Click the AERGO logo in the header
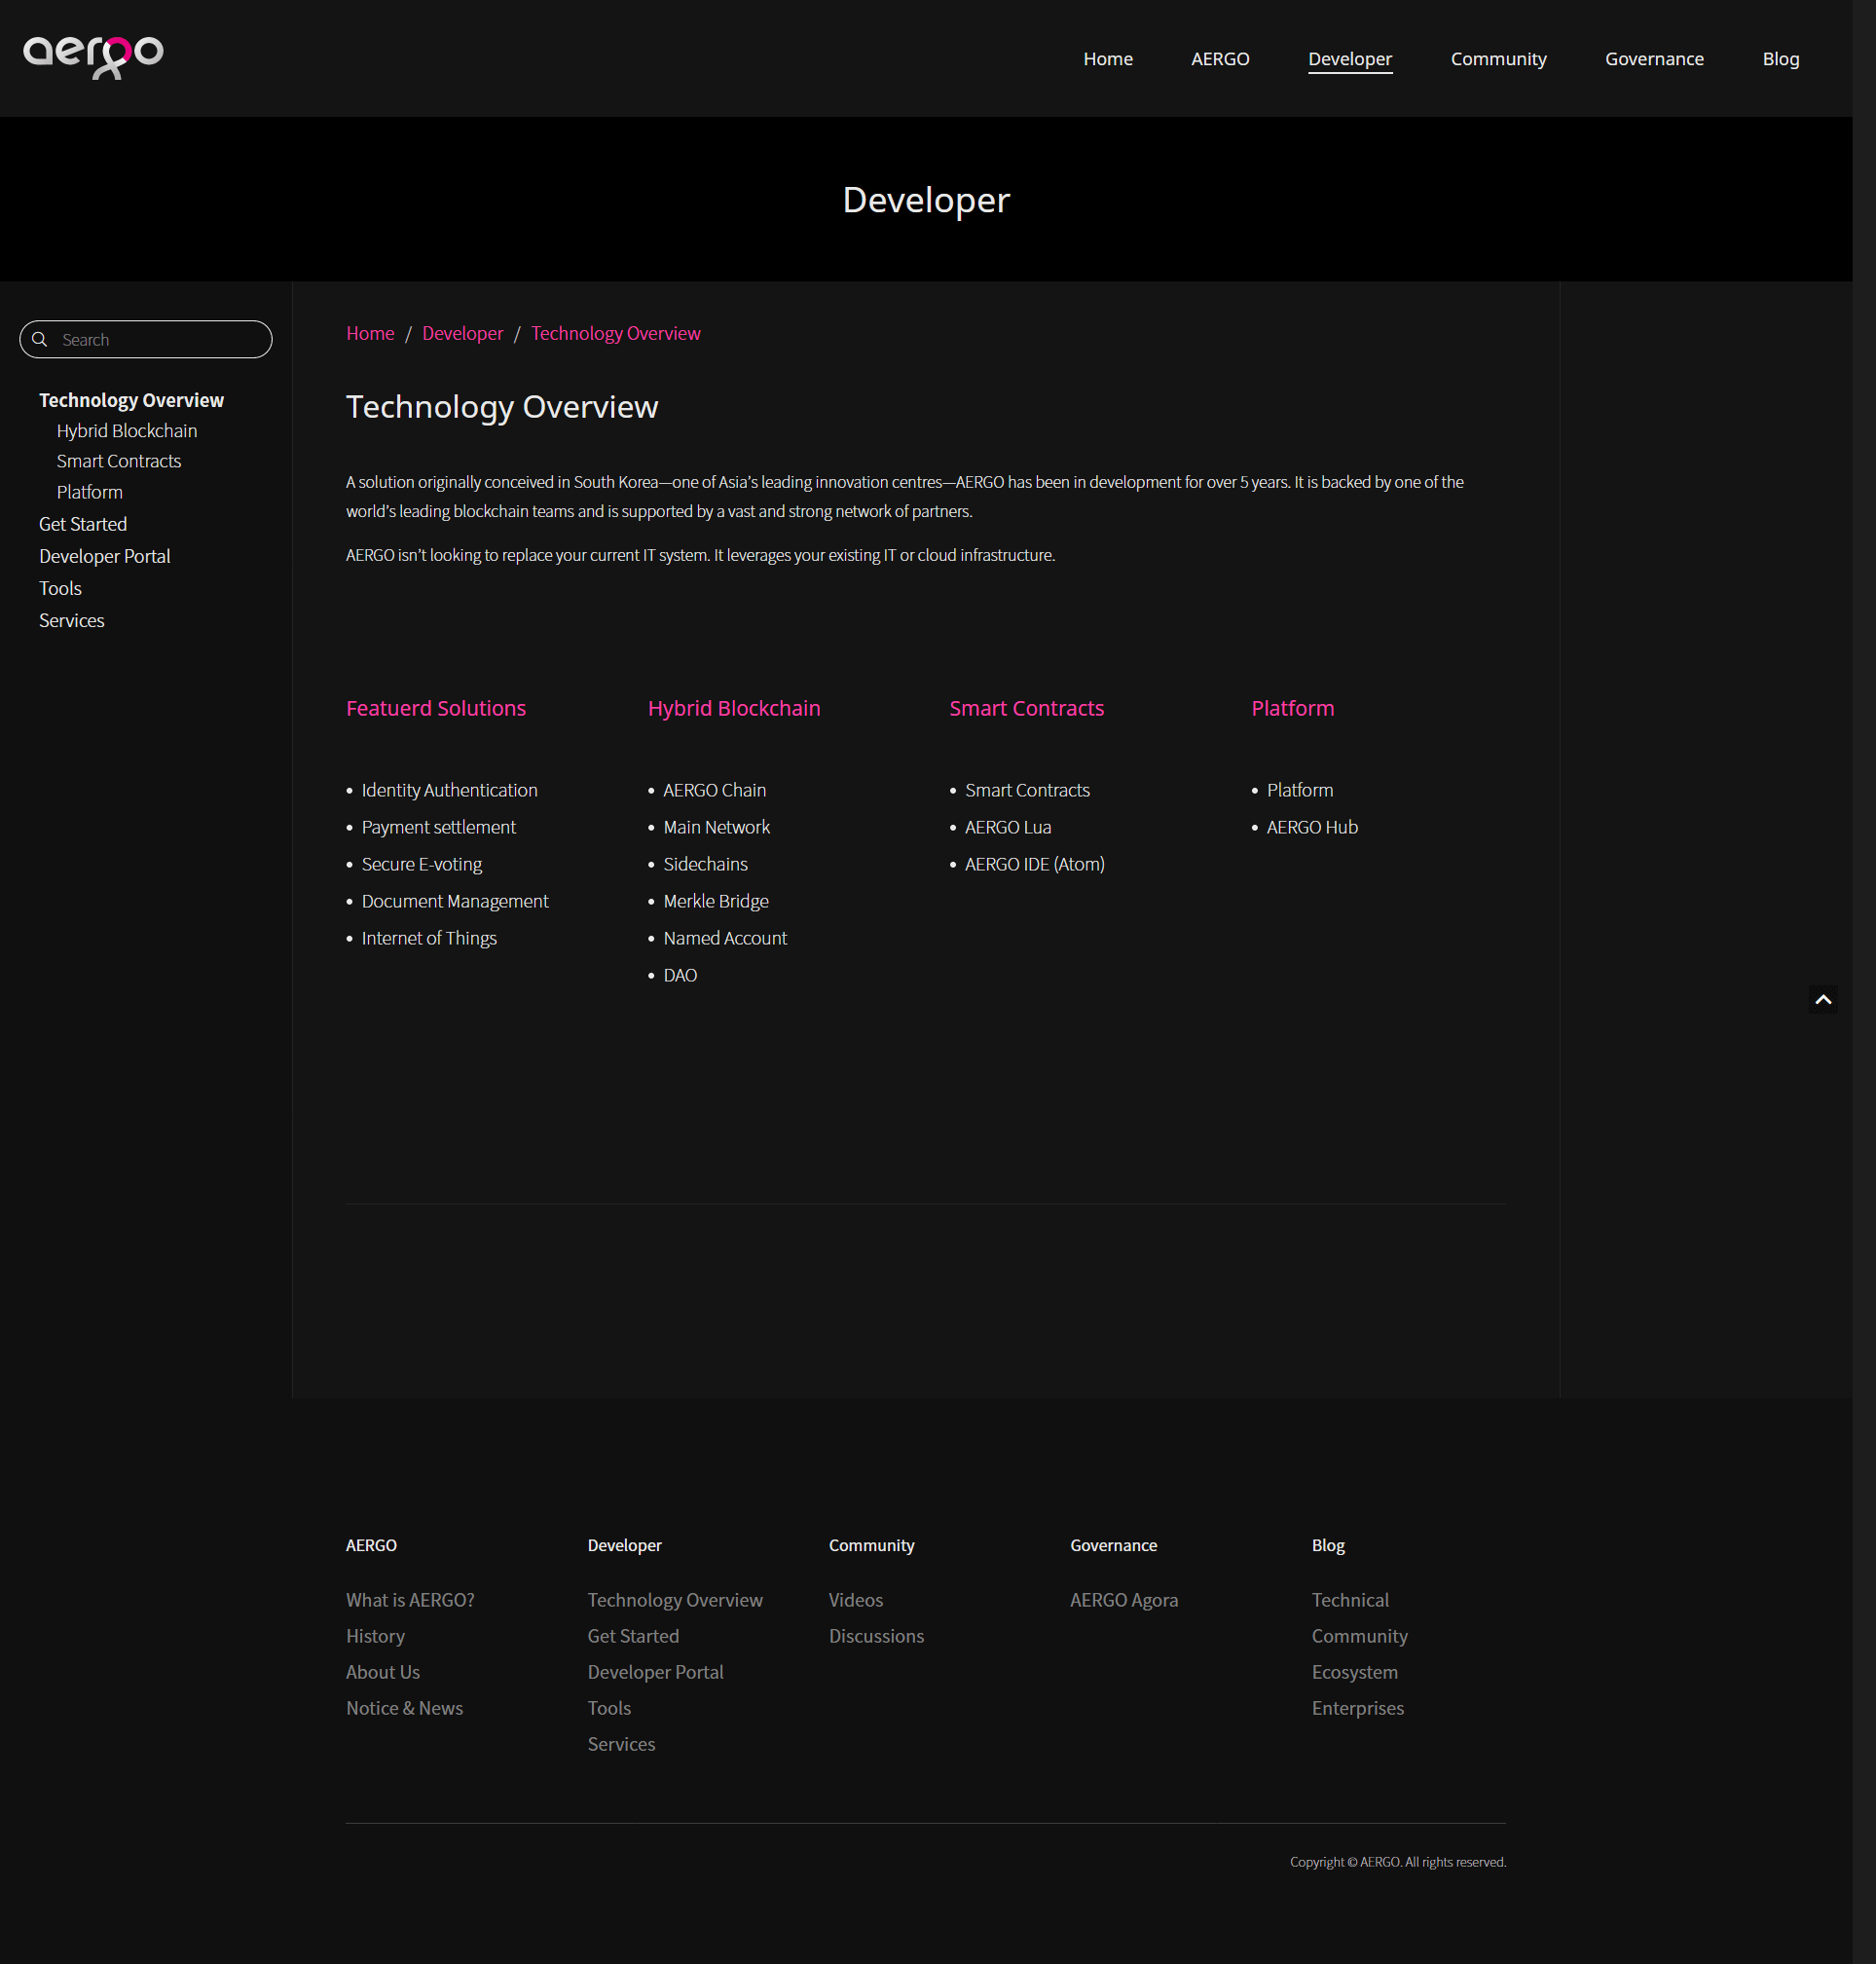Image resolution: width=1876 pixels, height=1964 pixels. click(93, 56)
